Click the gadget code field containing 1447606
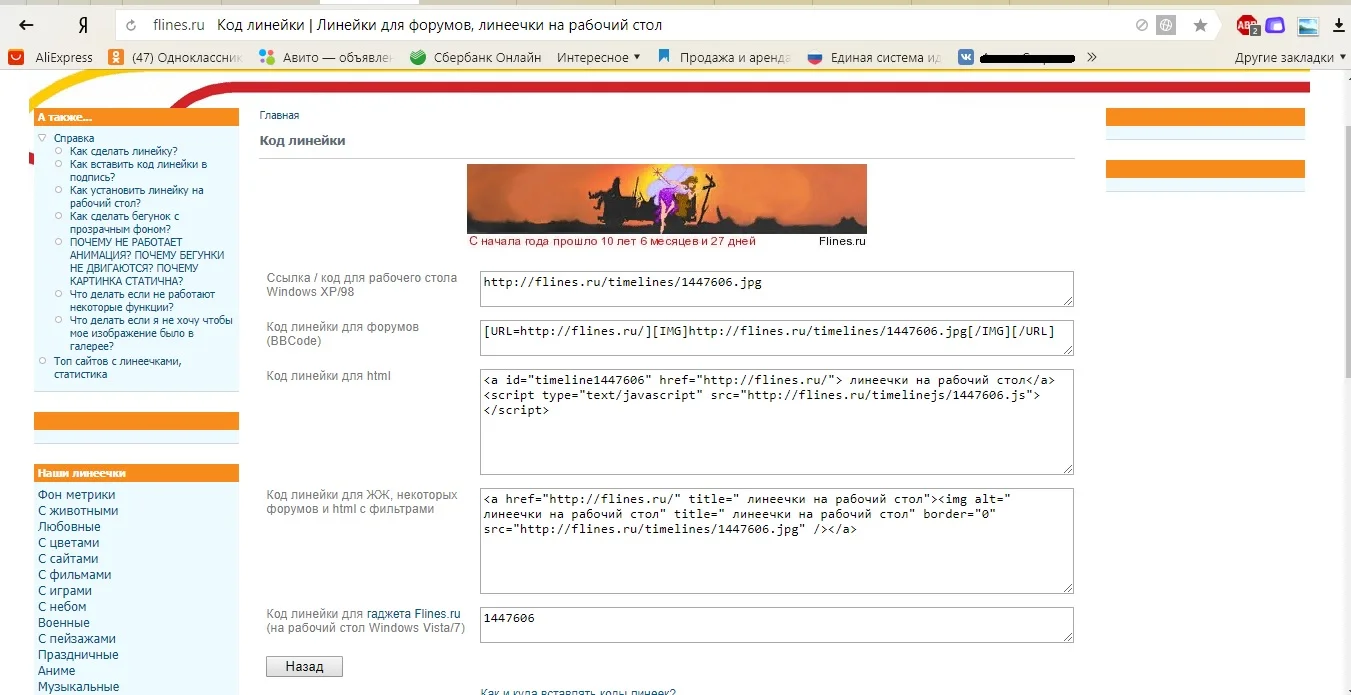This screenshot has height=695, width=1351. [776, 624]
